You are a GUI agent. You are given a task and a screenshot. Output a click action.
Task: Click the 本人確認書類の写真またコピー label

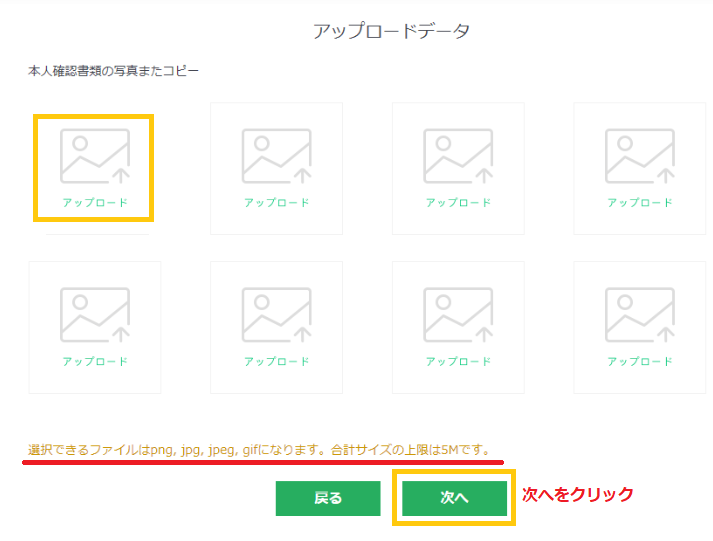tap(113, 71)
